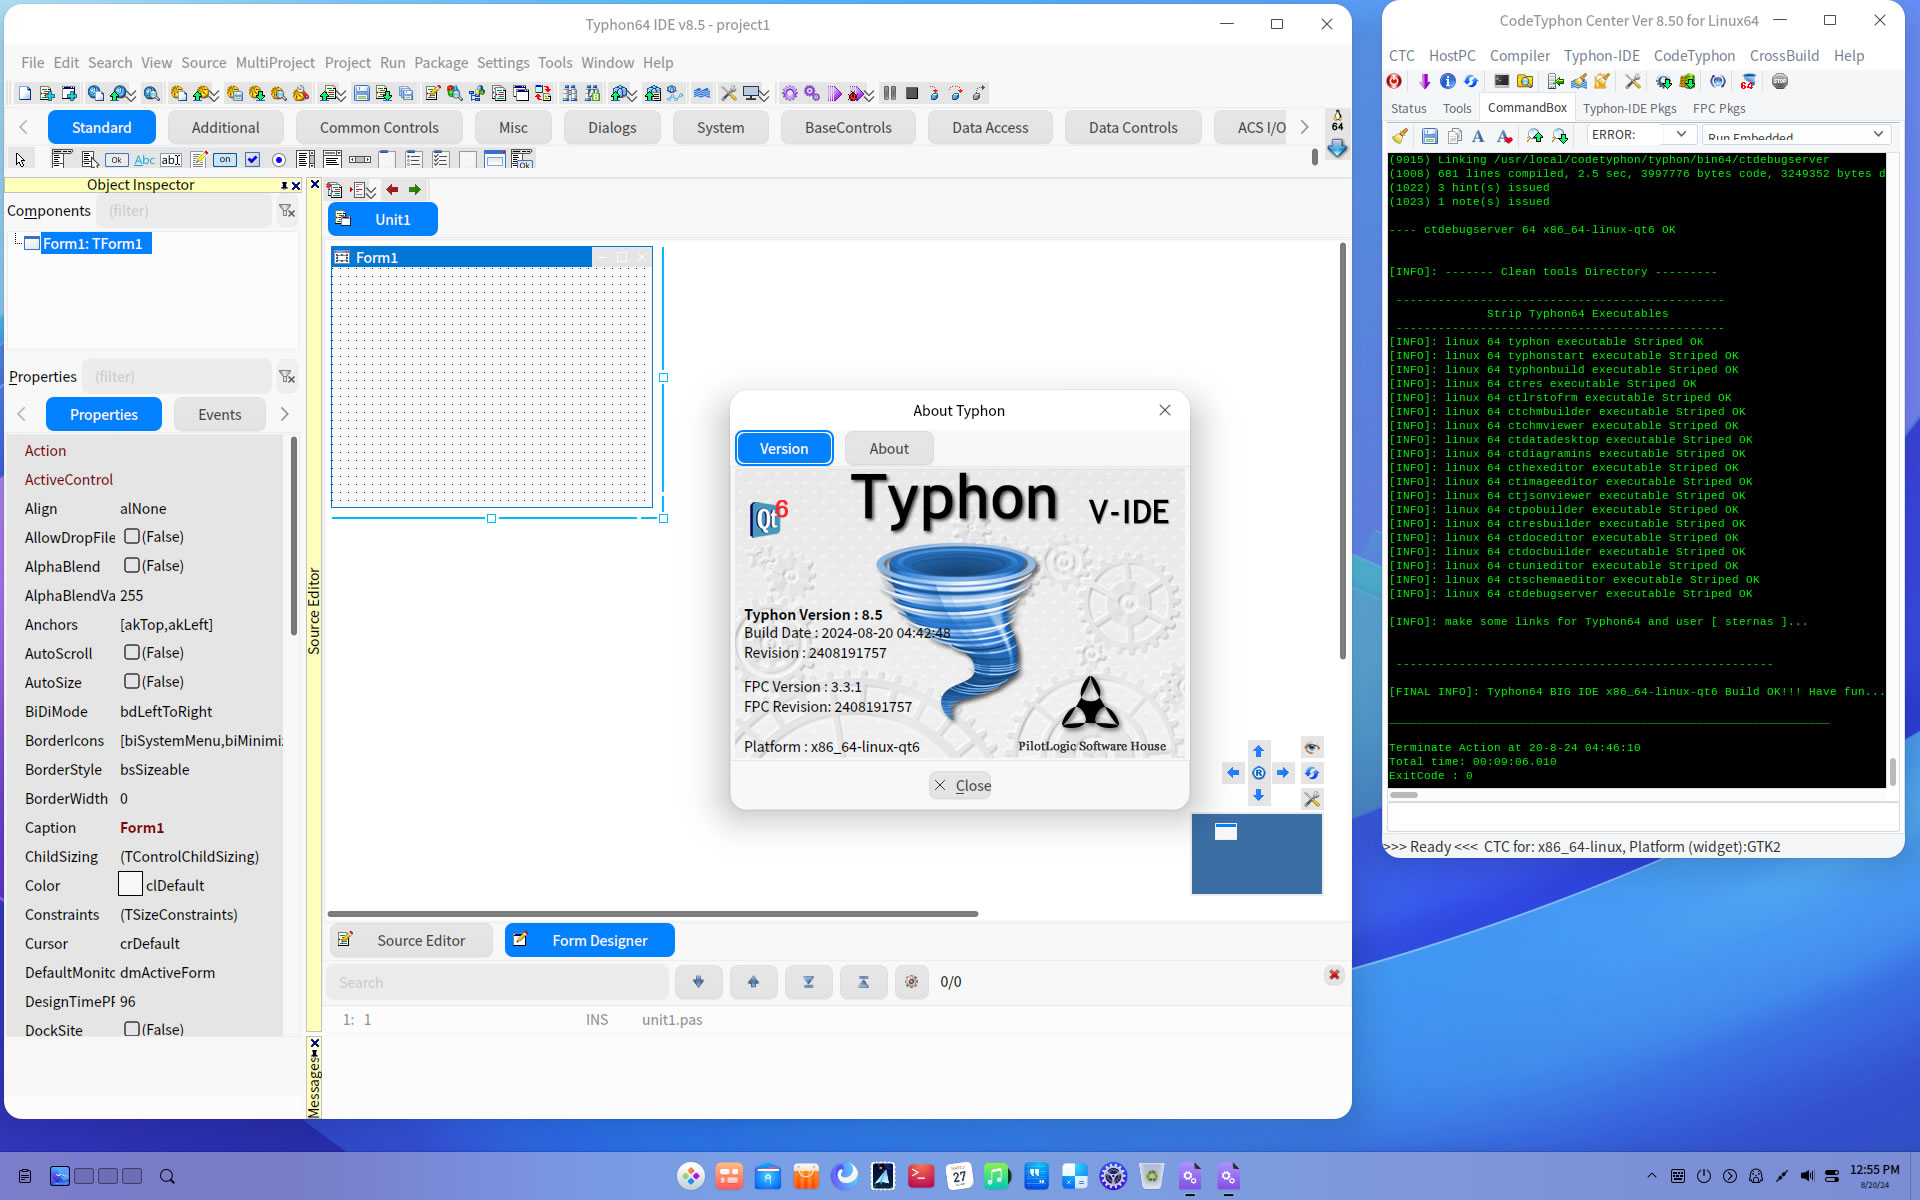
Task: Switch to About tab in About Typhon dialog
Action: (889, 448)
